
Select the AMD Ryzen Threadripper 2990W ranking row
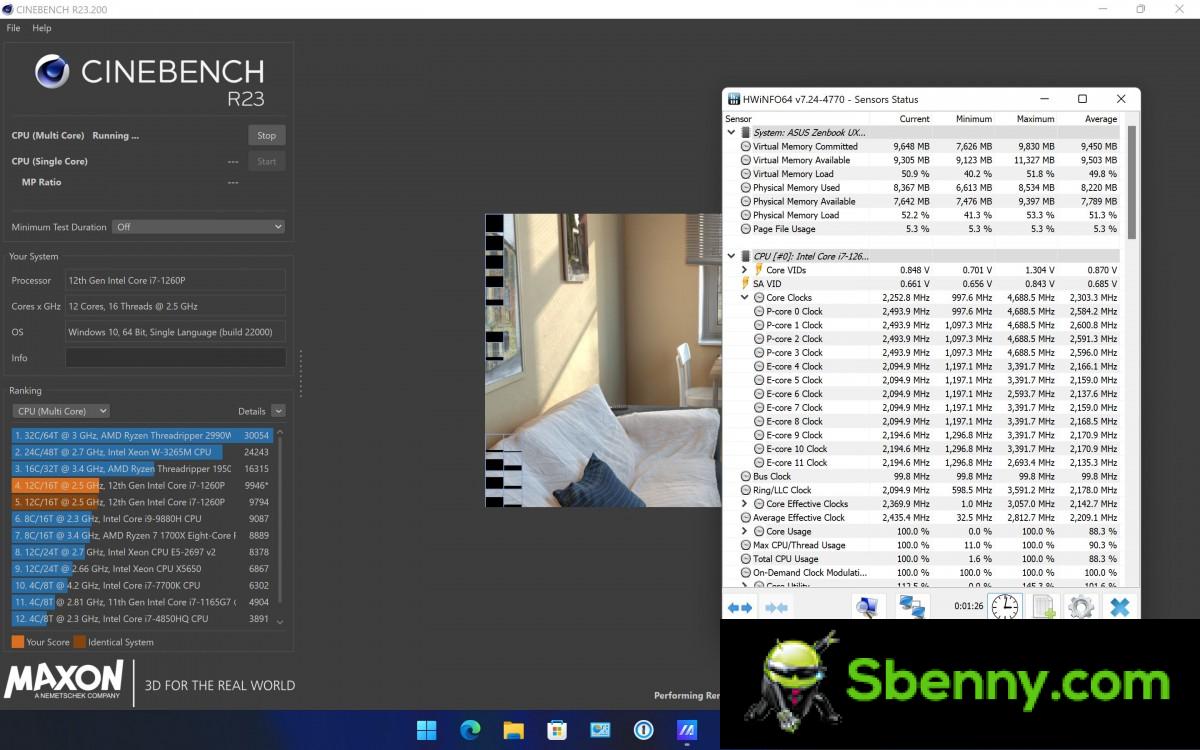click(142, 436)
